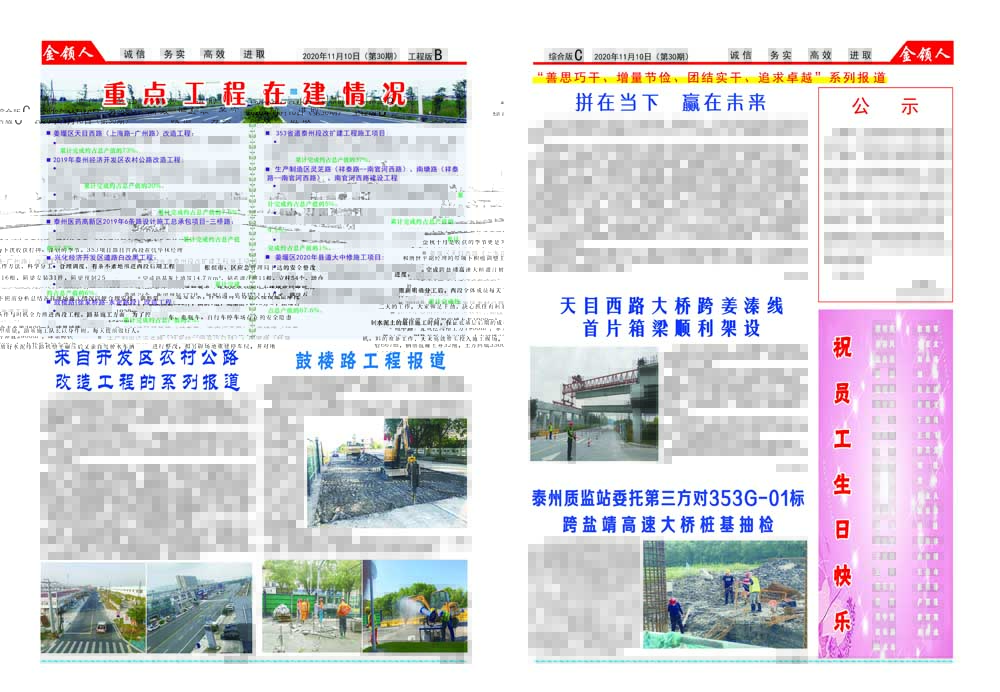Click the headline line 改造工程的系列报道

pyautogui.click(x=147, y=382)
